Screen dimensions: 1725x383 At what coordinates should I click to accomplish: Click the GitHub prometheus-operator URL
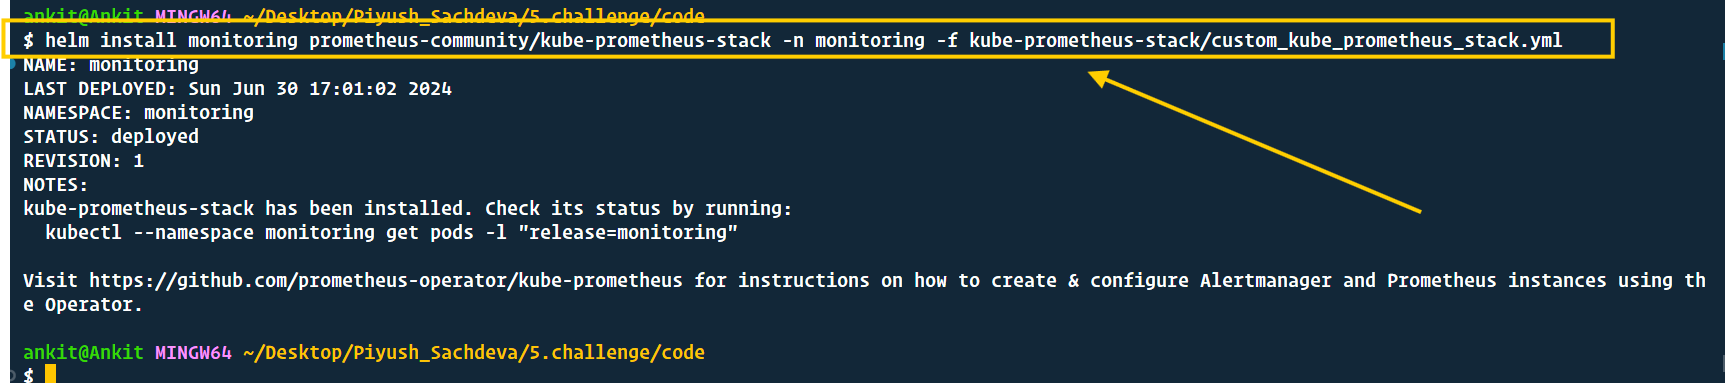pyautogui.click(x=386, y=281)
